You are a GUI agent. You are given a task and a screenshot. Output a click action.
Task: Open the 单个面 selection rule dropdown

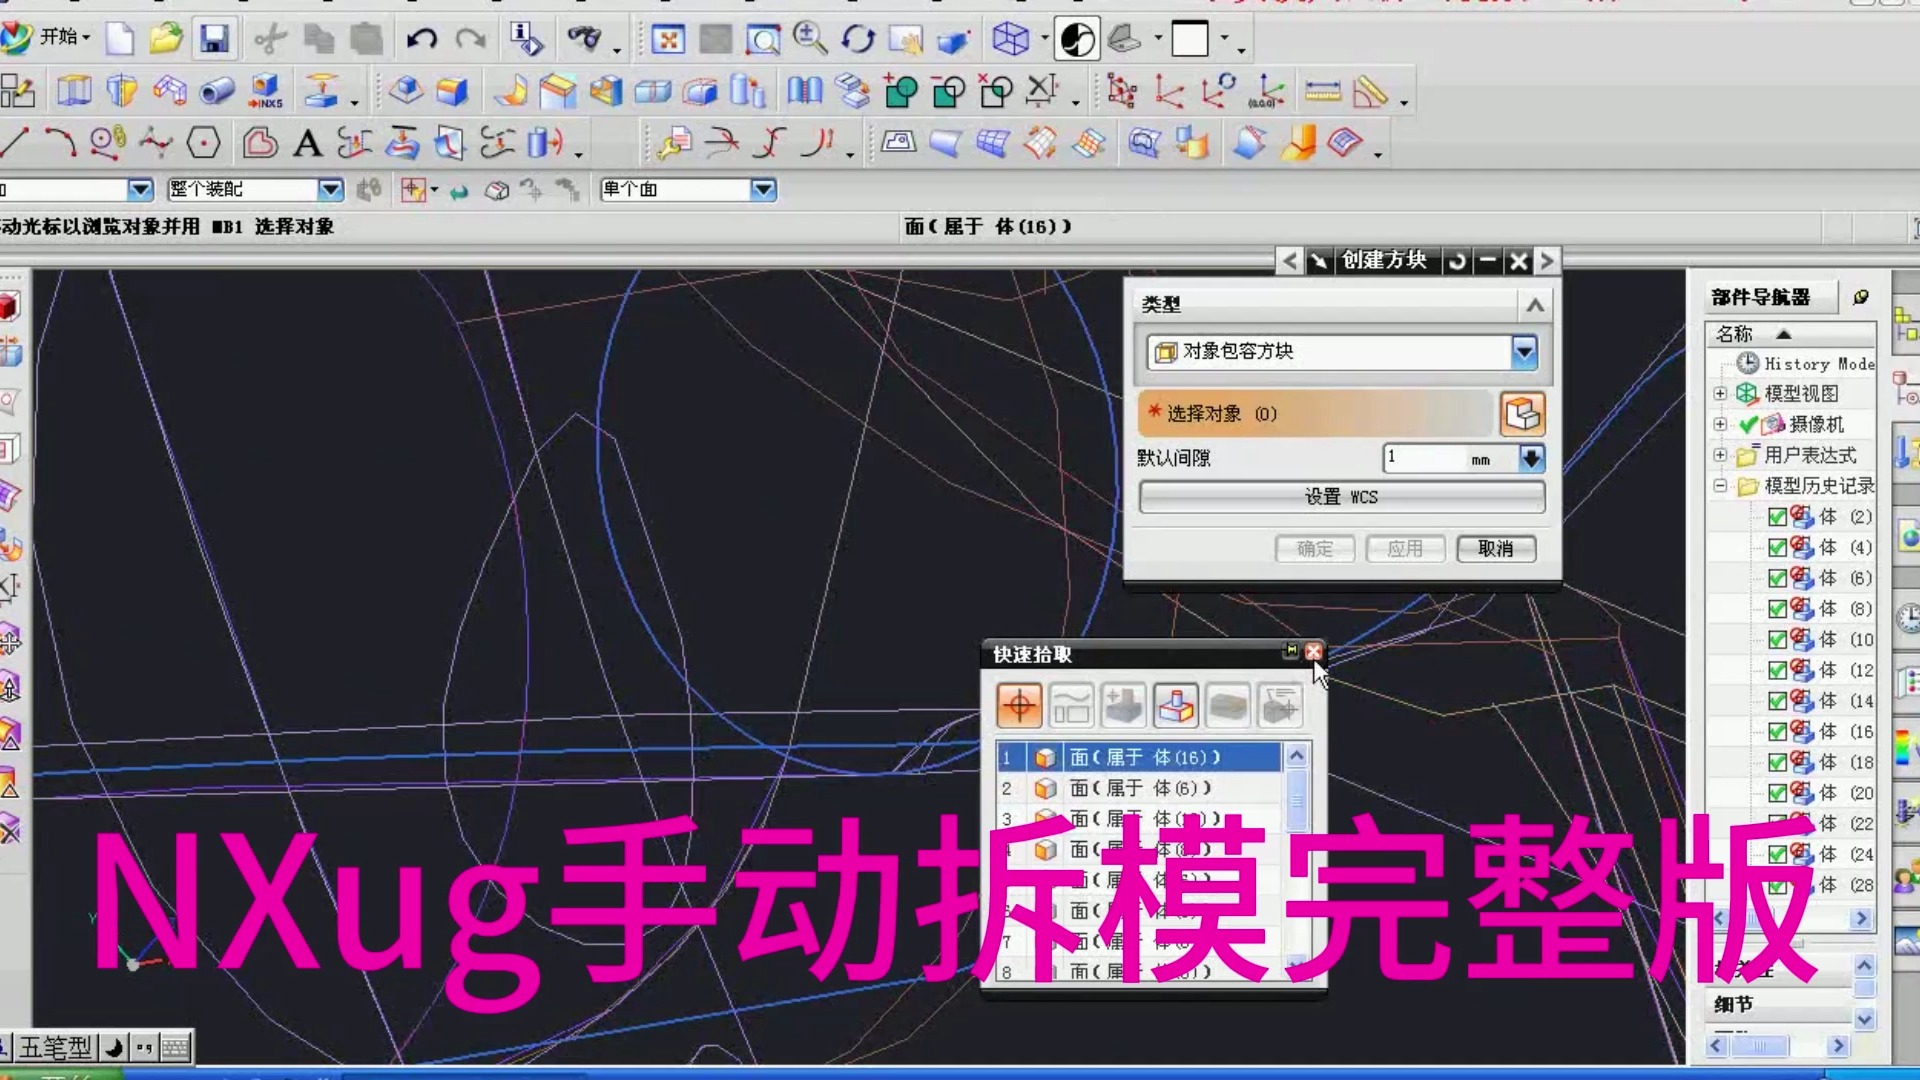click(763, 189)
